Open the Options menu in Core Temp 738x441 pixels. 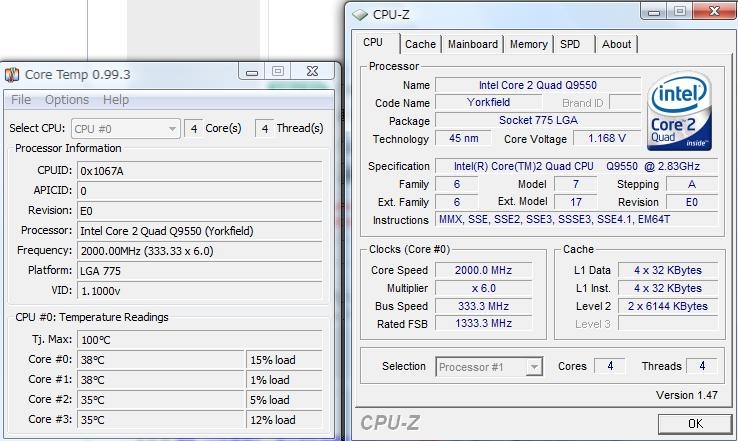[x=67, y=100]
